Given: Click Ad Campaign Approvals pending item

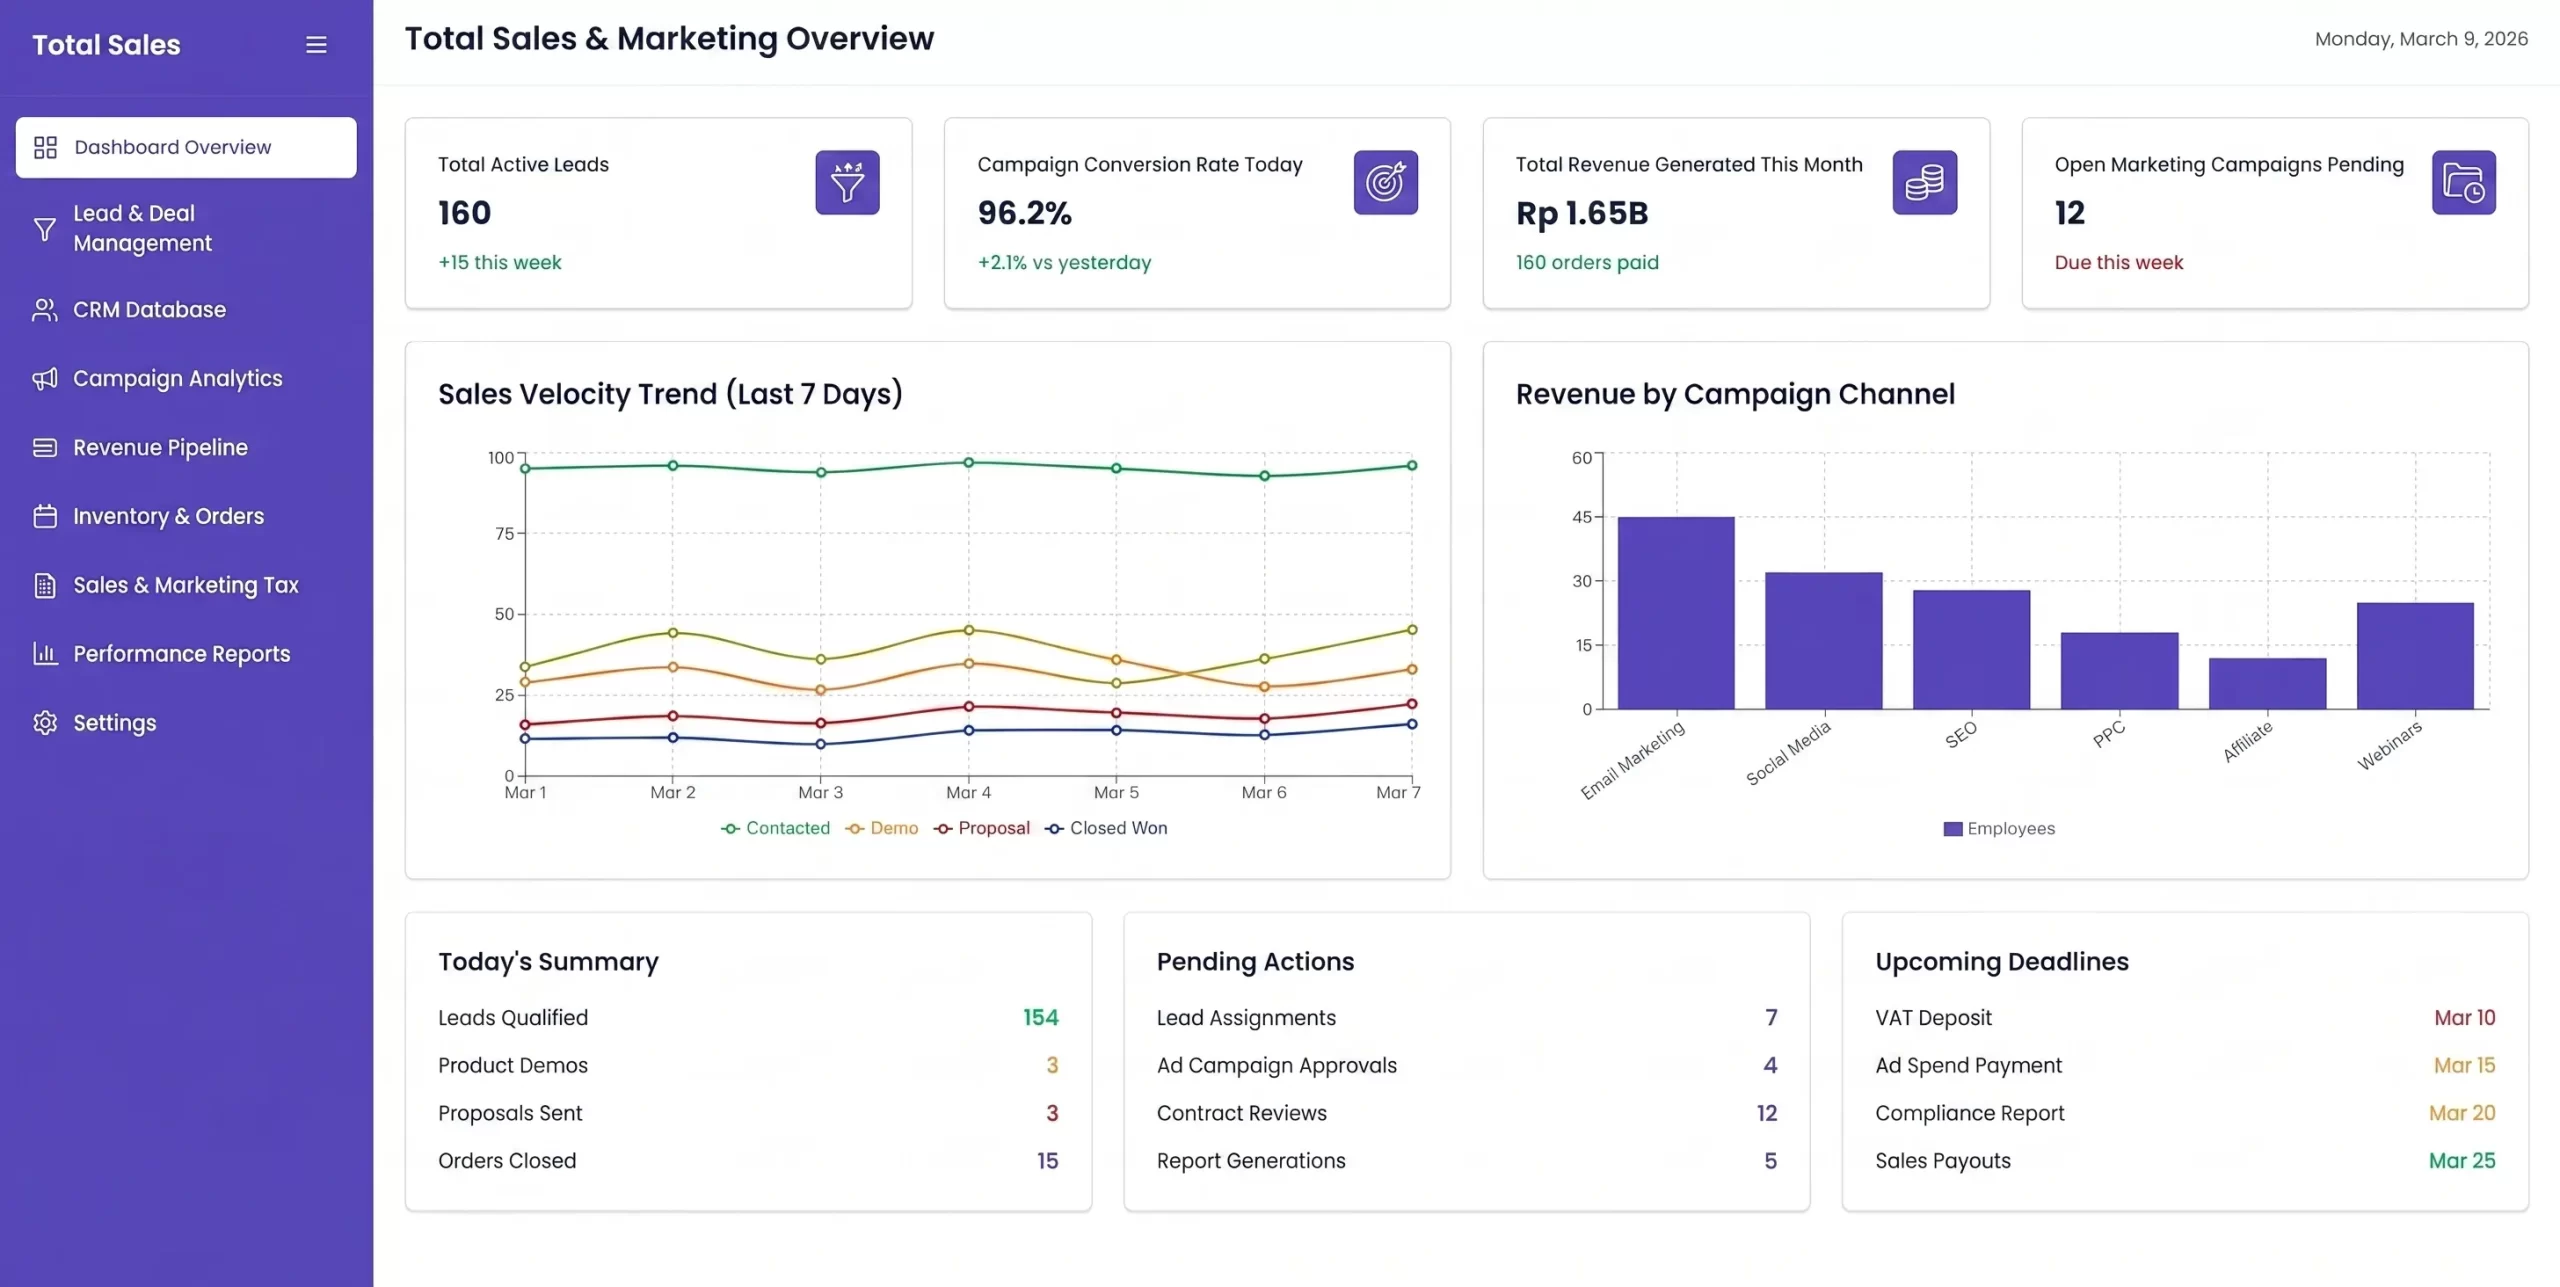Looking at the screenshot, I should tap(1467, 1066).
